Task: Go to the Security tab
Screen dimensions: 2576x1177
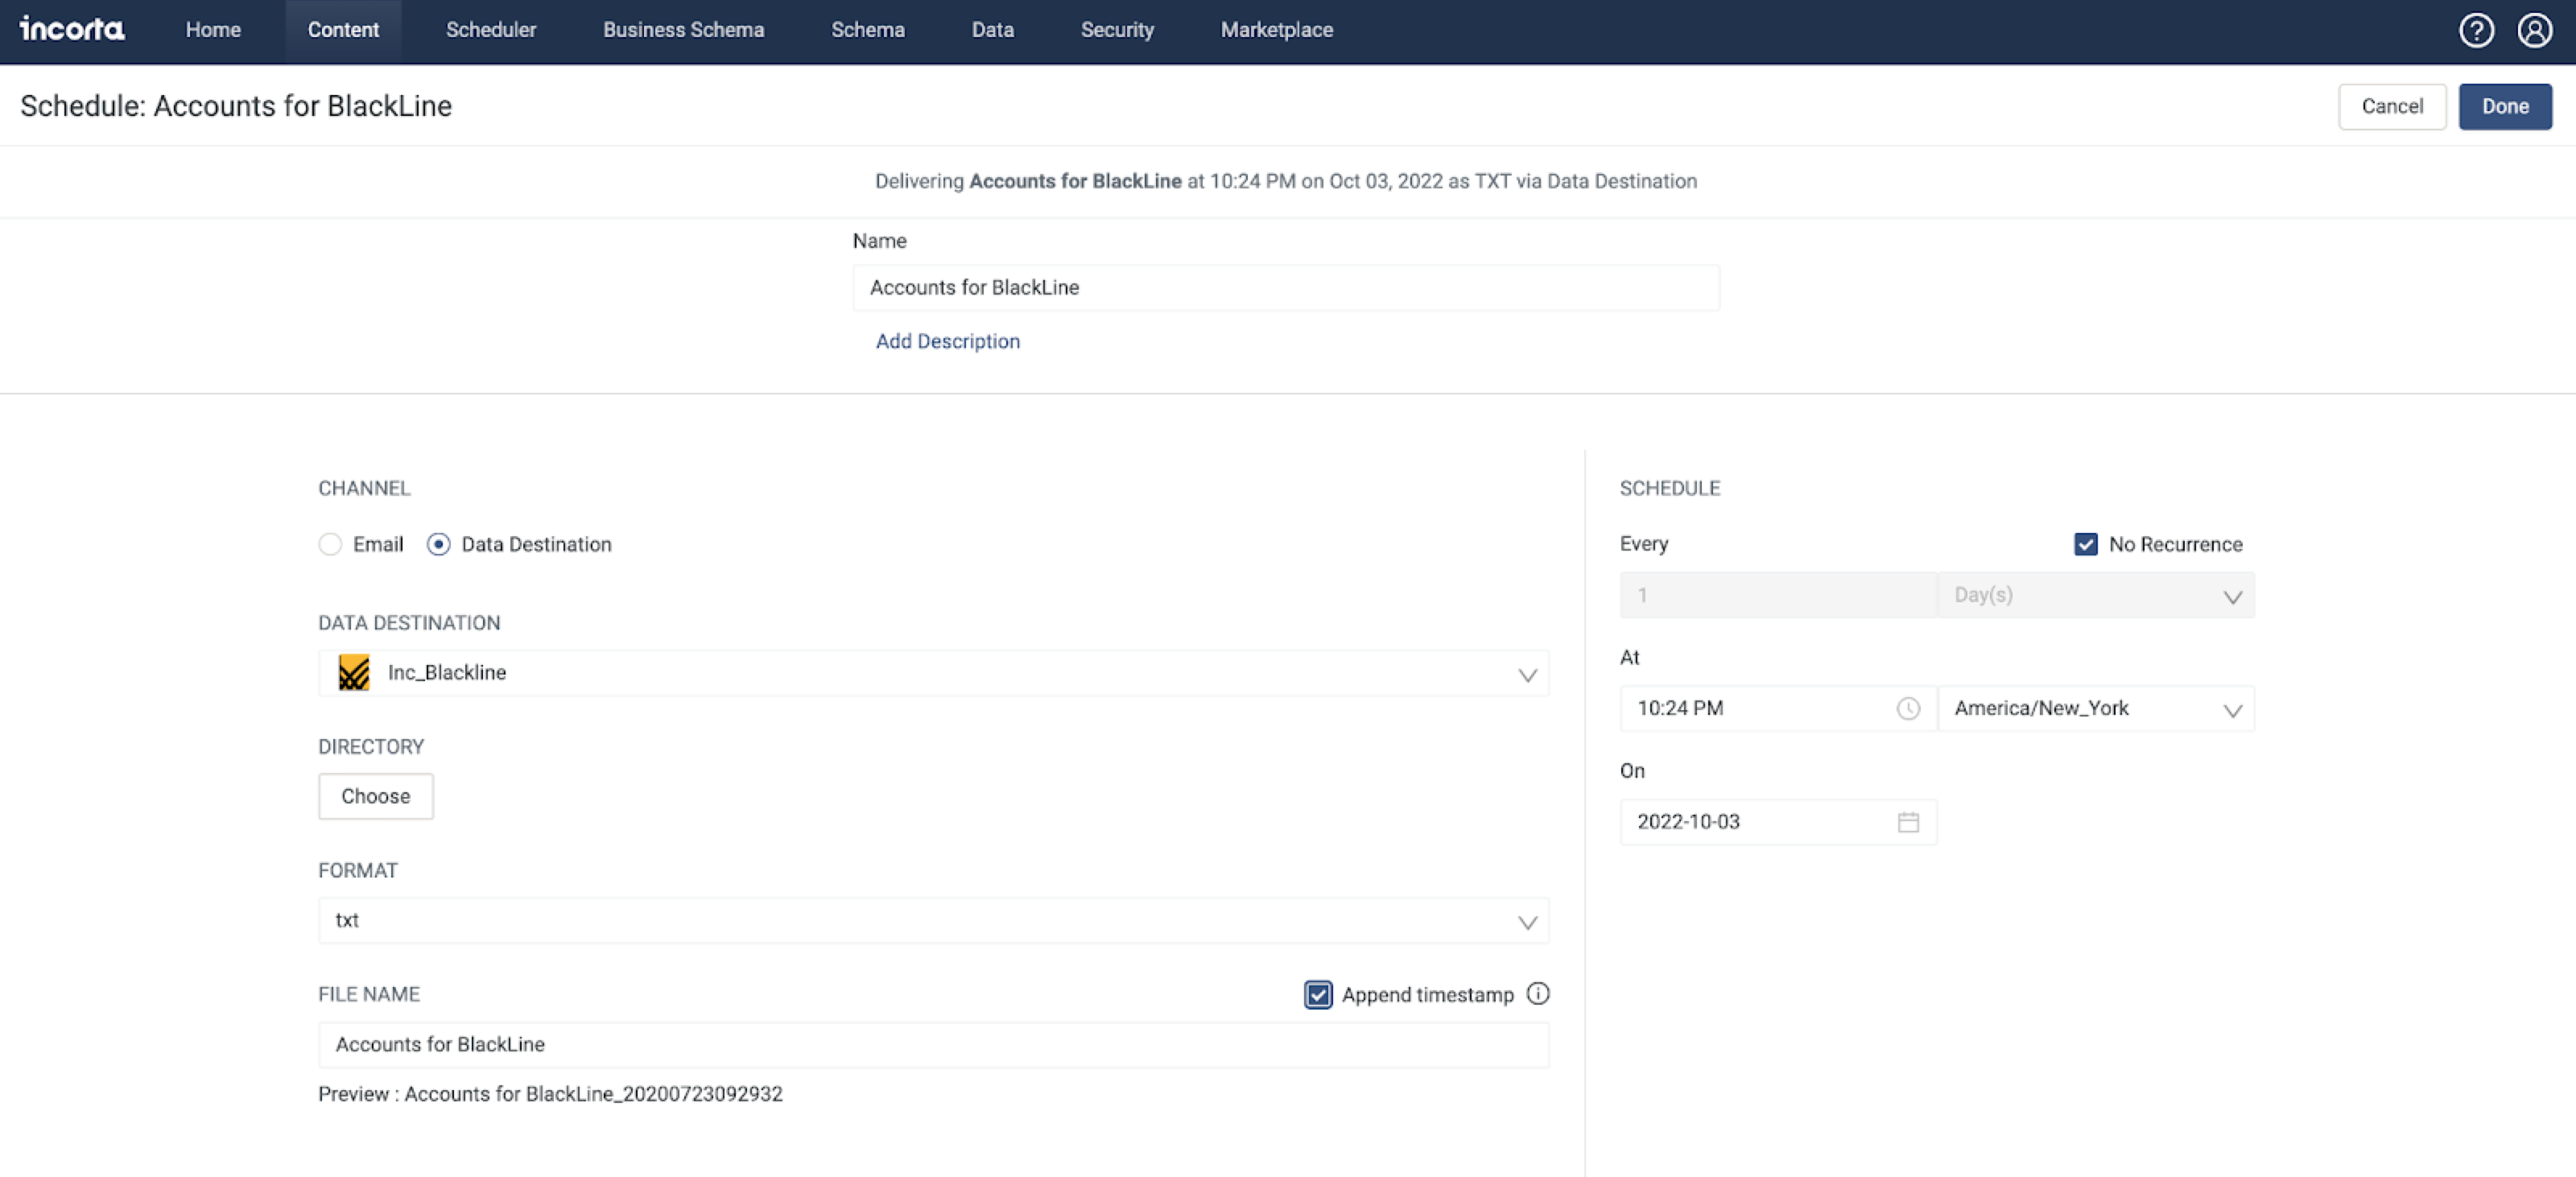Action: [1117, 30]
